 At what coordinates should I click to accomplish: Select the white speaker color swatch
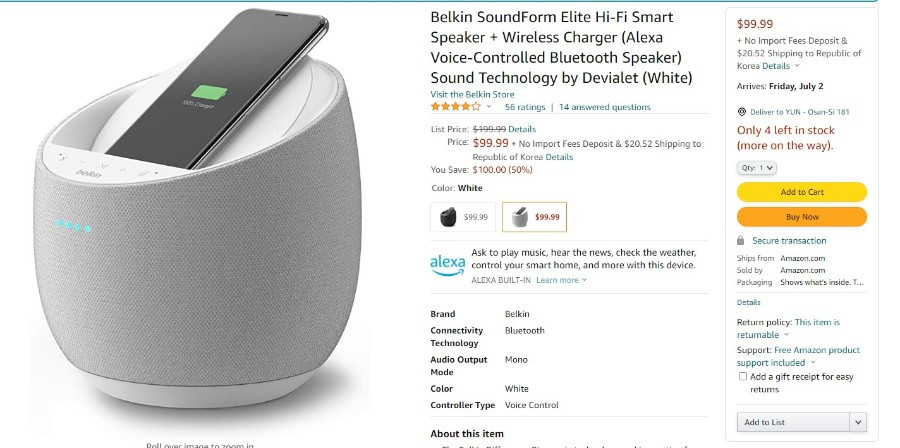tap(534, 217)
